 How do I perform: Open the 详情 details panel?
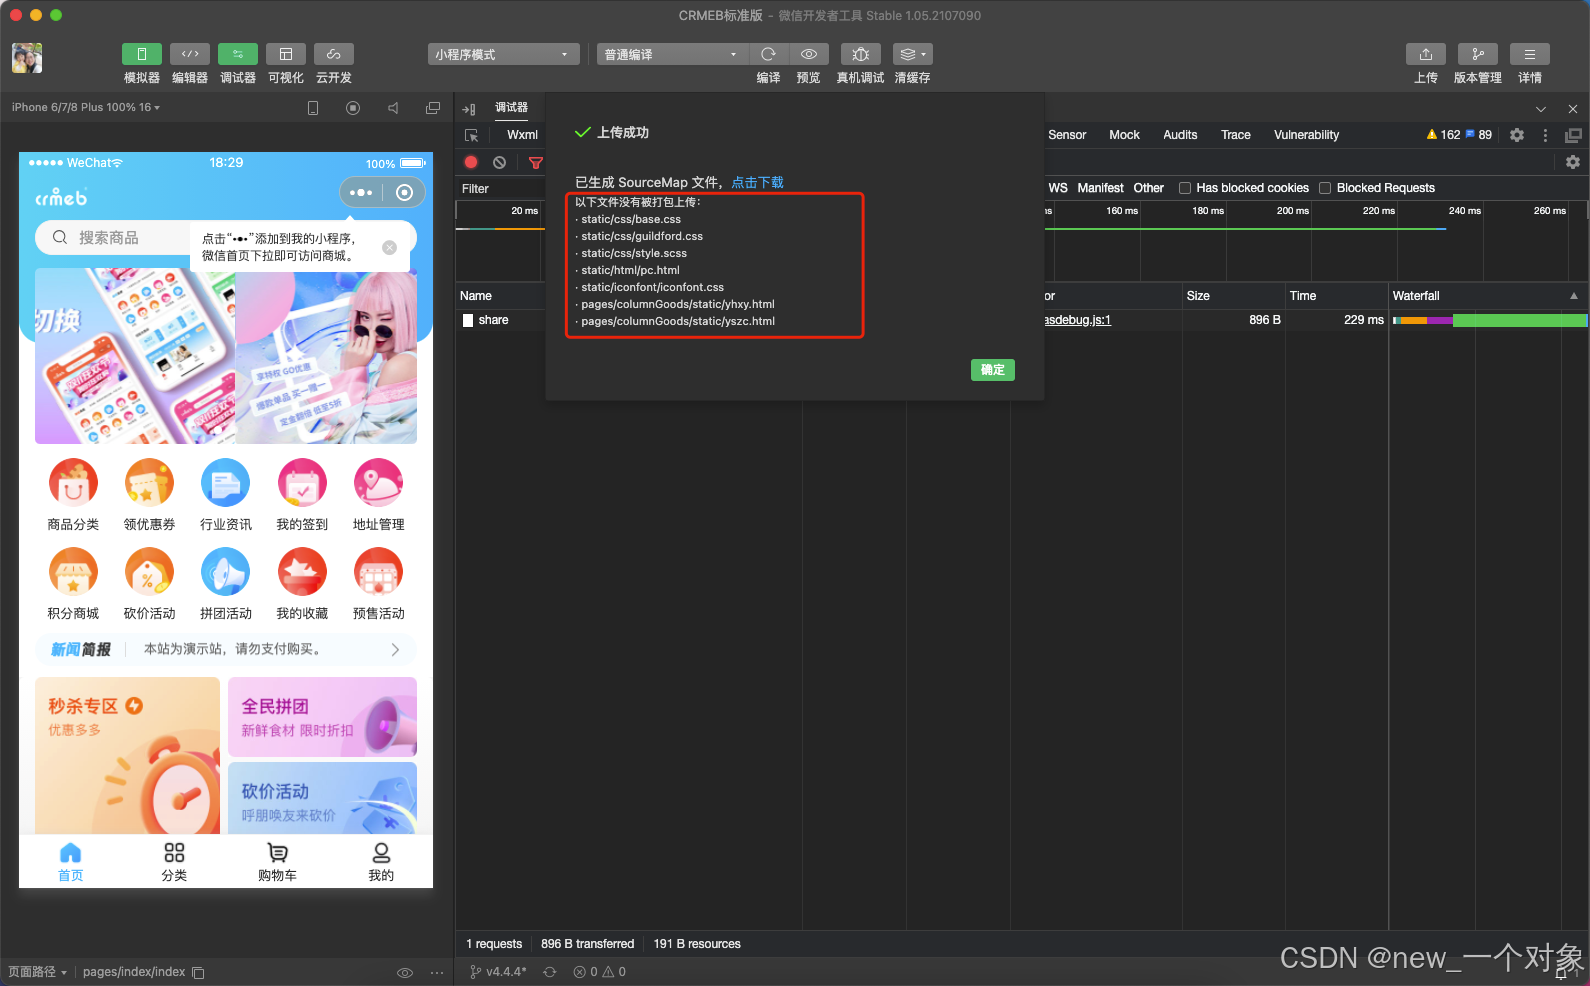(x=1530, y=54)
